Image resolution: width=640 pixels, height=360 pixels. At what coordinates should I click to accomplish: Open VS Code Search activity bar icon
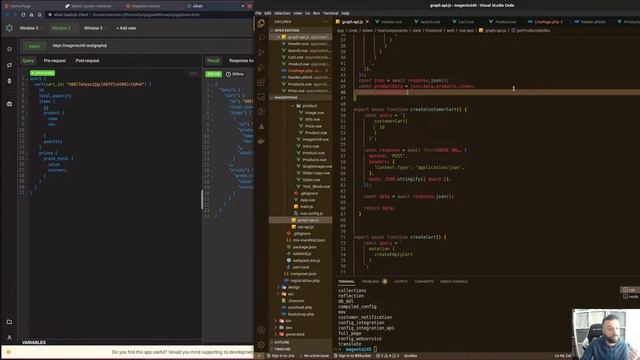pyautogui.click(x=261, y=38)
